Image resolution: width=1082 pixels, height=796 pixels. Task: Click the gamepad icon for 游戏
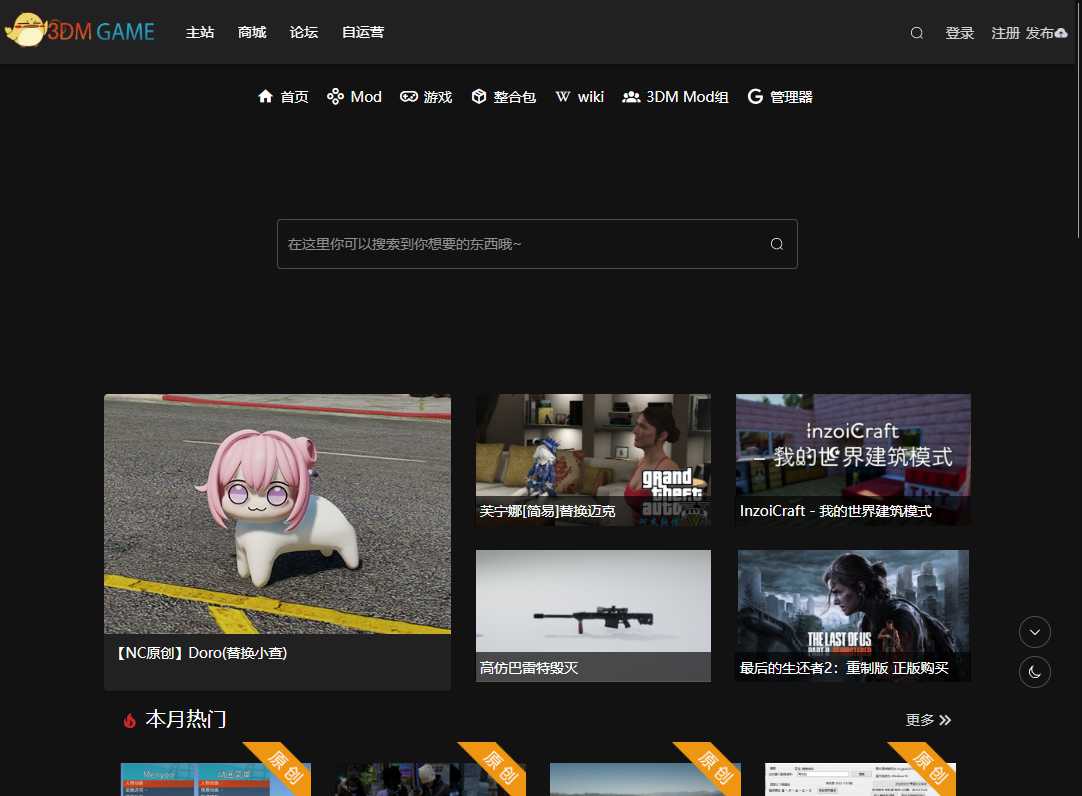409,97
